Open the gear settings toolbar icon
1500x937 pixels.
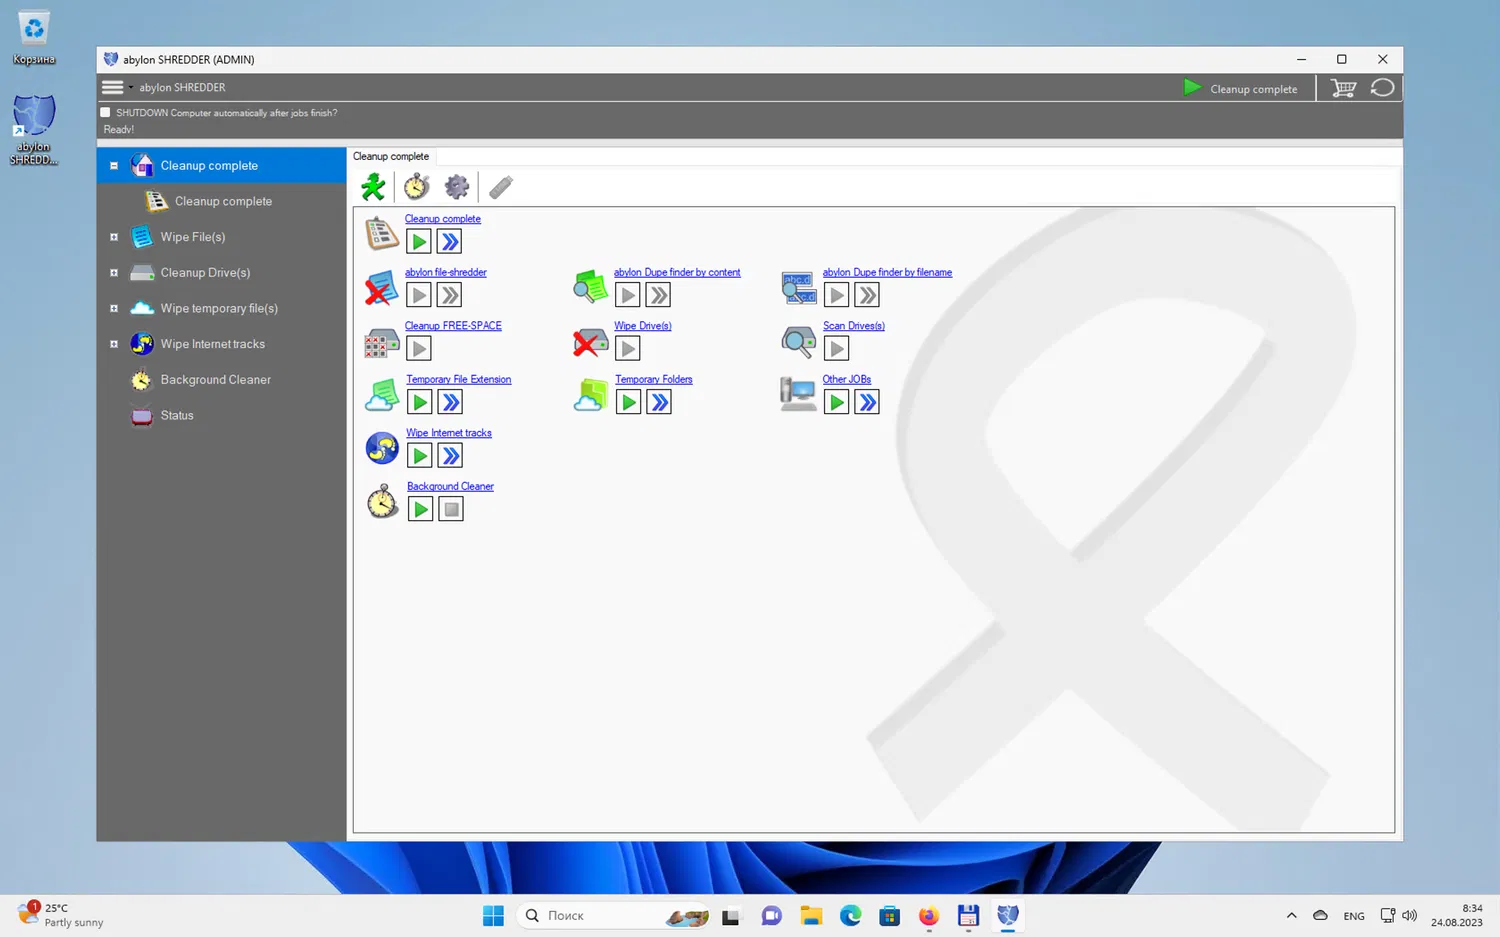(x=457, y=187)
